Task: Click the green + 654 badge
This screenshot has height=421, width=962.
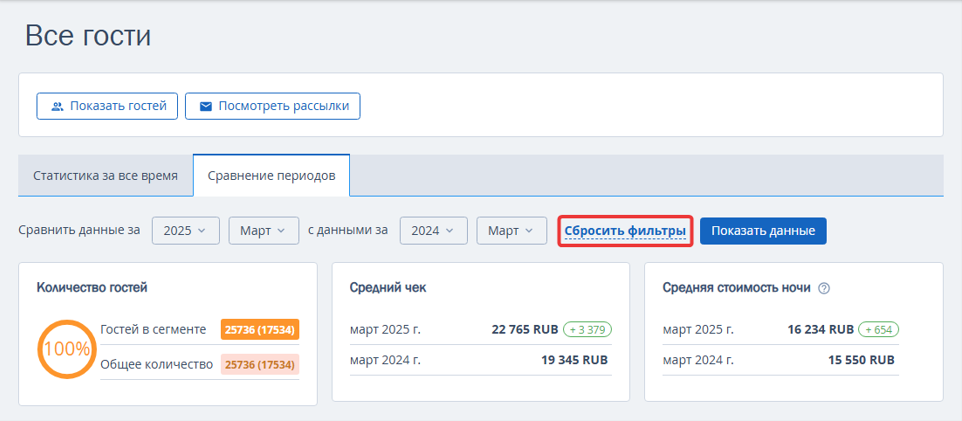Action: coord(879,330)
